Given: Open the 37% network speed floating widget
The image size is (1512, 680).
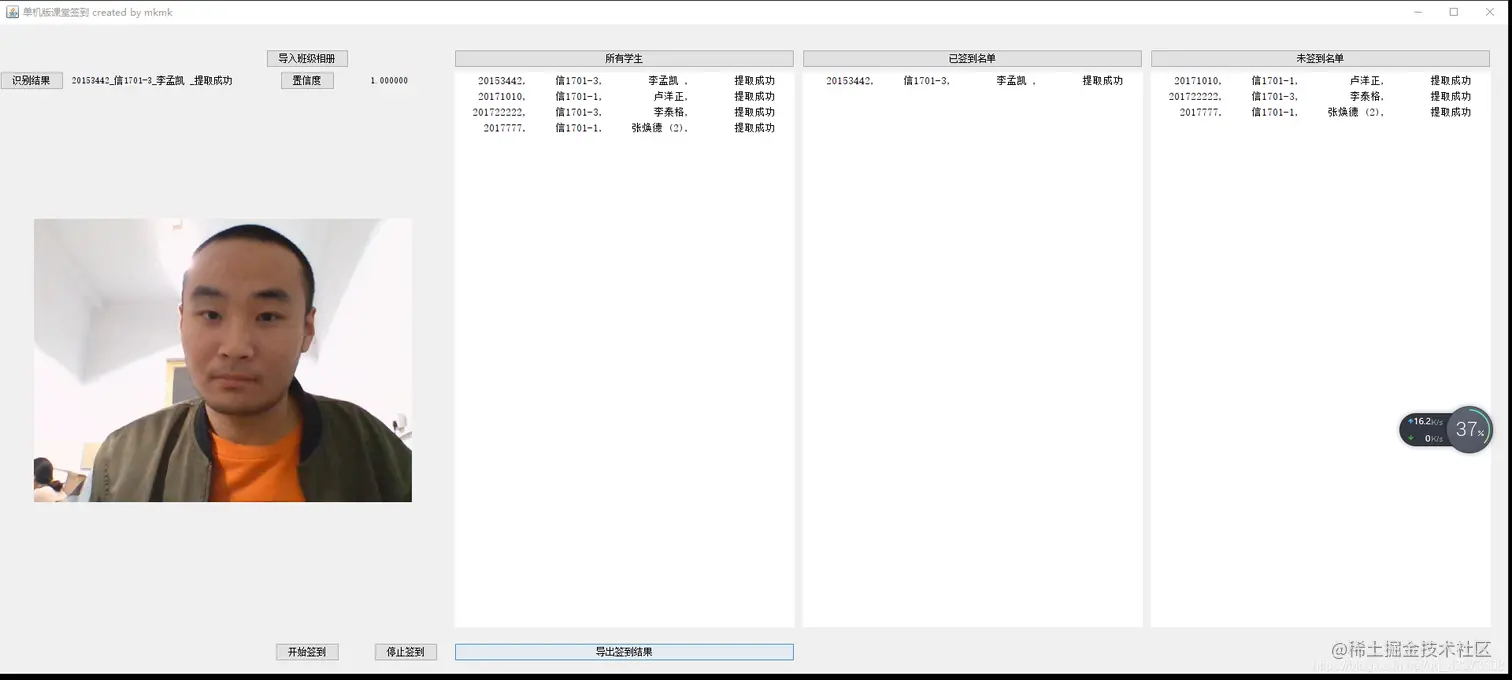Looking at the screenshot, I should (1446, 430).
